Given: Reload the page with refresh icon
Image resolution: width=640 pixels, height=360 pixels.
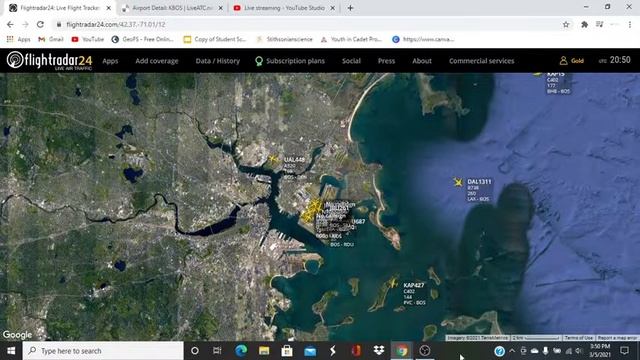Looking at the screenshot, I should (x=40, y=24).
